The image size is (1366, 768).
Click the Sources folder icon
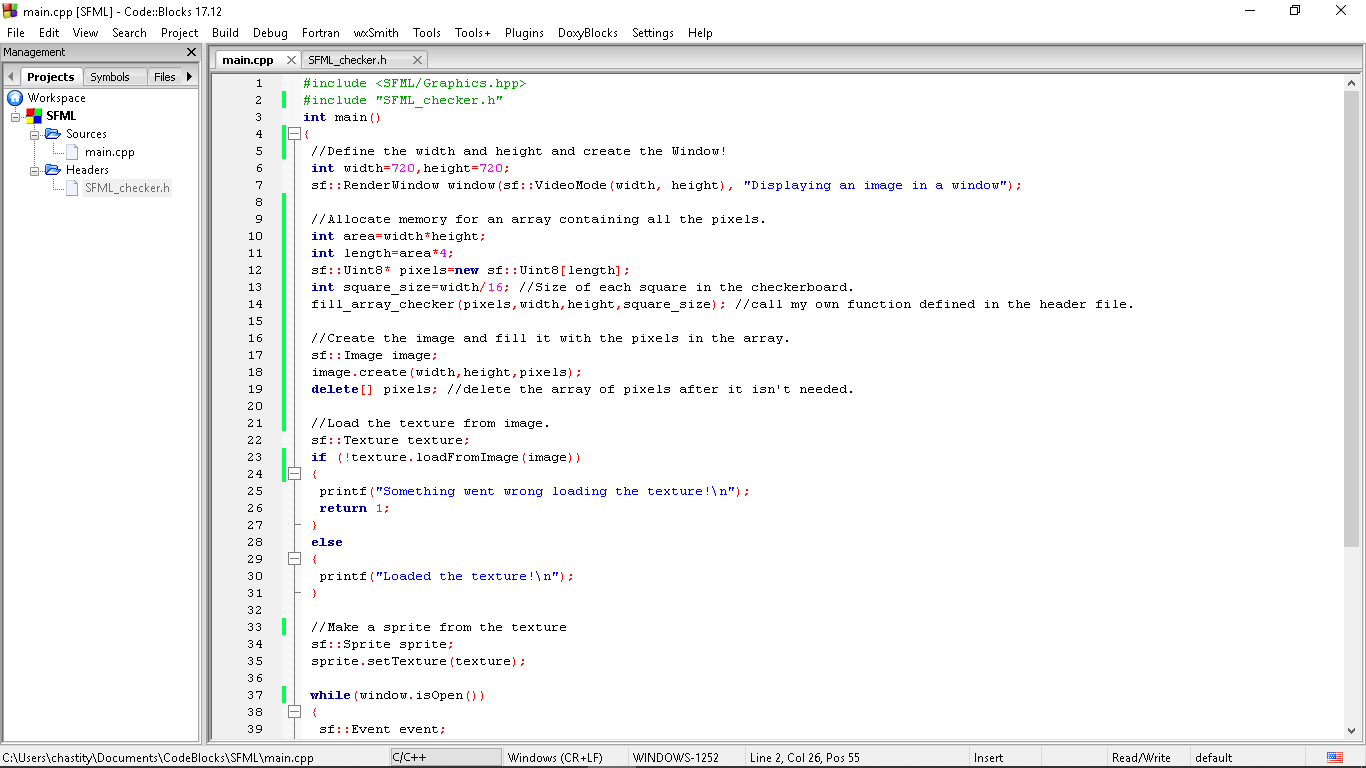[x=53, y=133]
